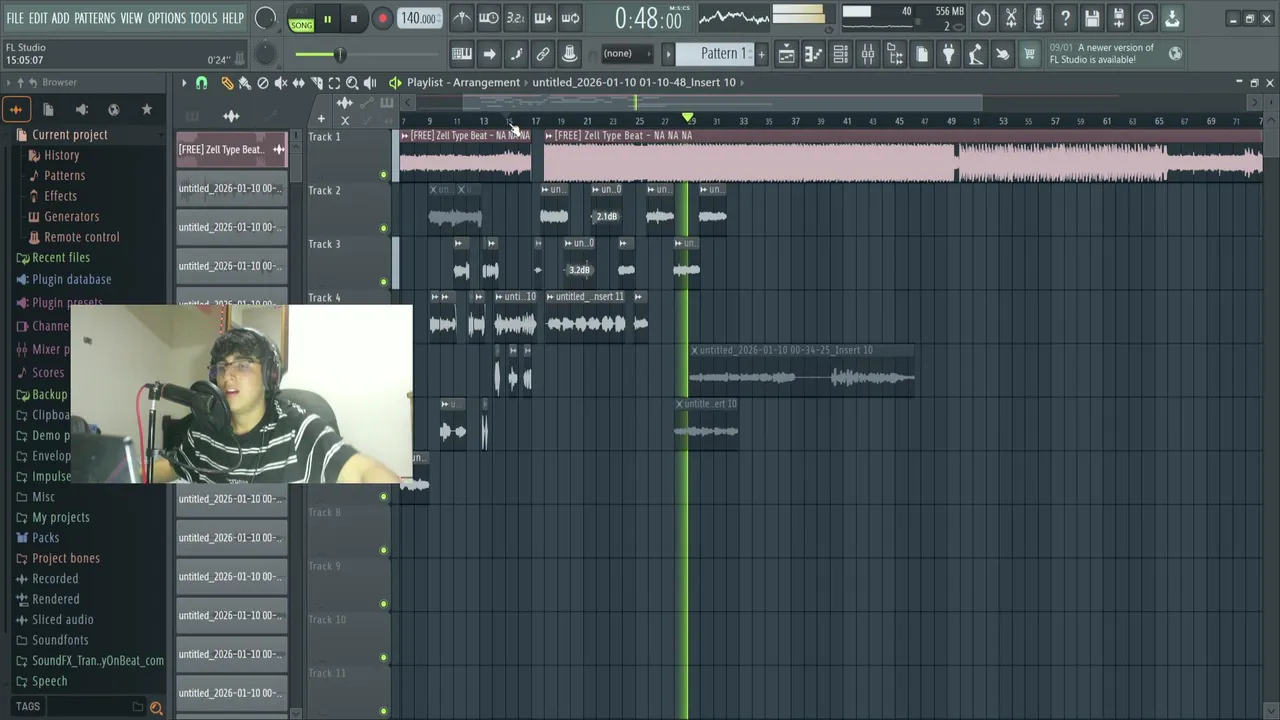Viewport: 1280px width, 720px height.
Task: Stop playback with the stop button
Action: [354, 19]
